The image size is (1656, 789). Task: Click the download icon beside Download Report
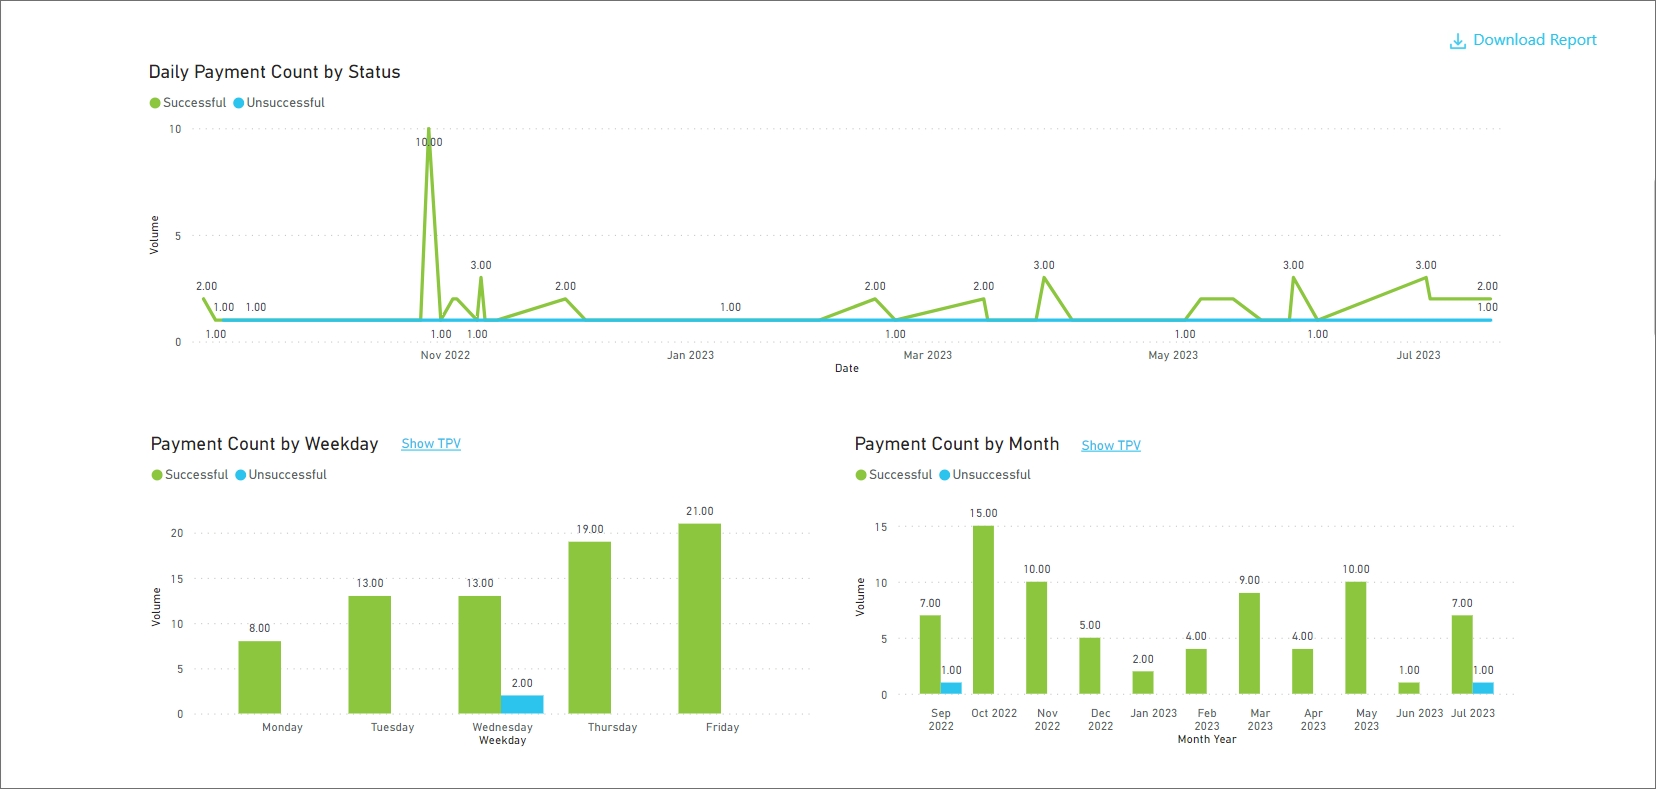(1458, 41)
